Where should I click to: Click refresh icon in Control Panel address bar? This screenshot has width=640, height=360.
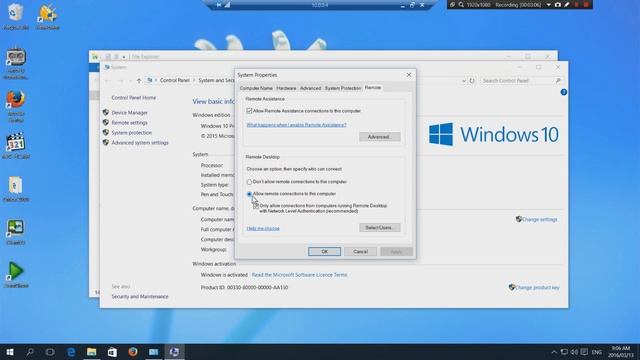[472, 81]
